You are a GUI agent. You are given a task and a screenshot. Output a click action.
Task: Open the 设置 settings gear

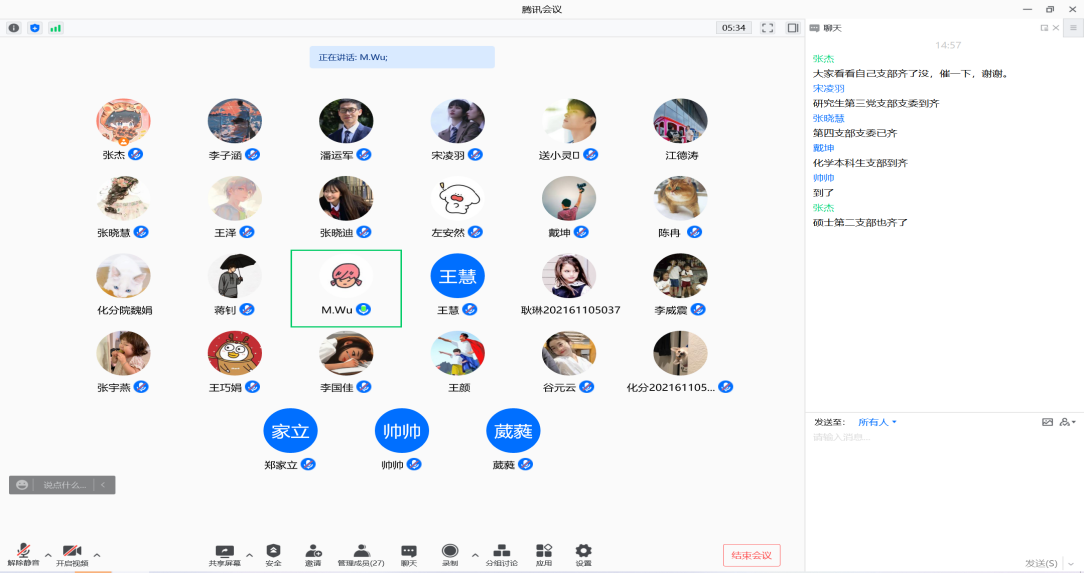coord(583,553)
